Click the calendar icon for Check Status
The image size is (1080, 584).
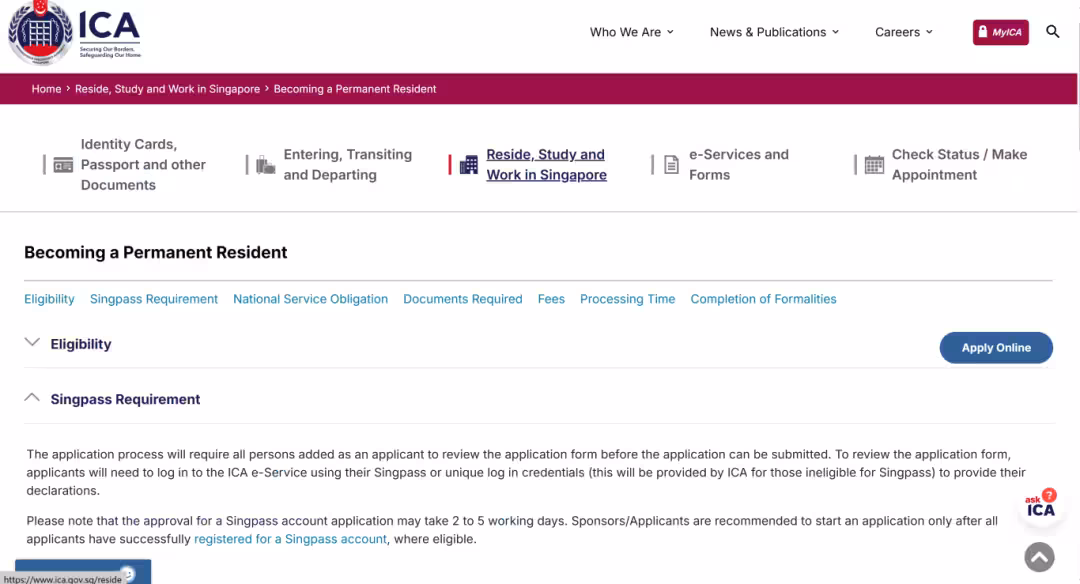pos(874,165)
